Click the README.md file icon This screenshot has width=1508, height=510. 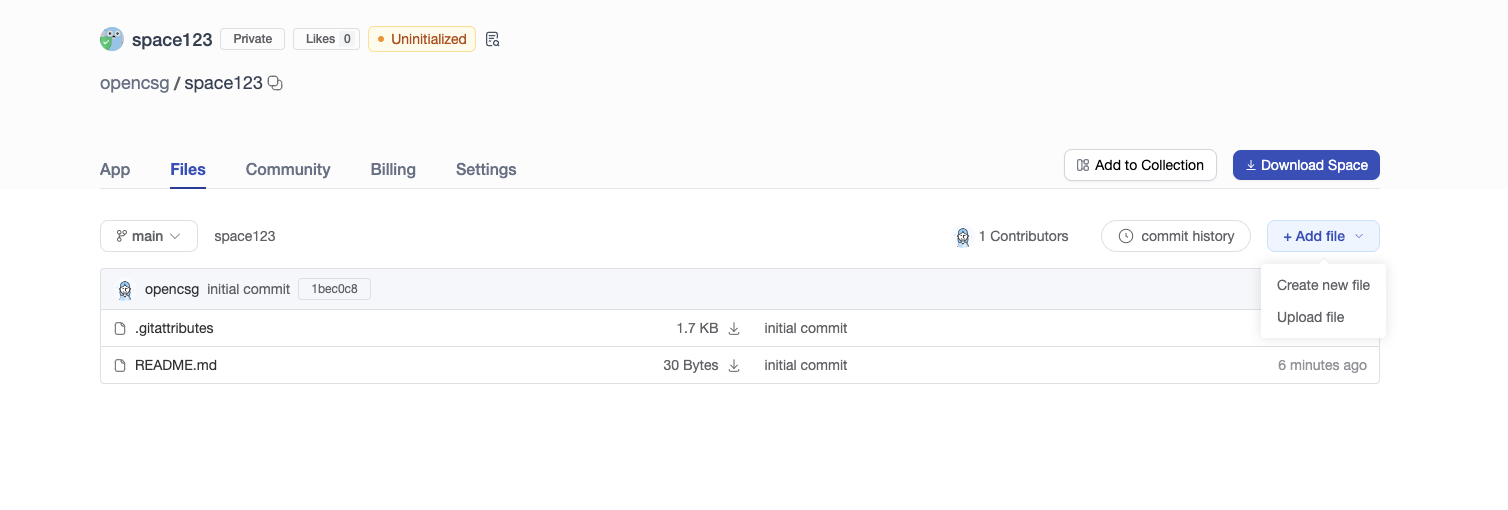(120, 365)
